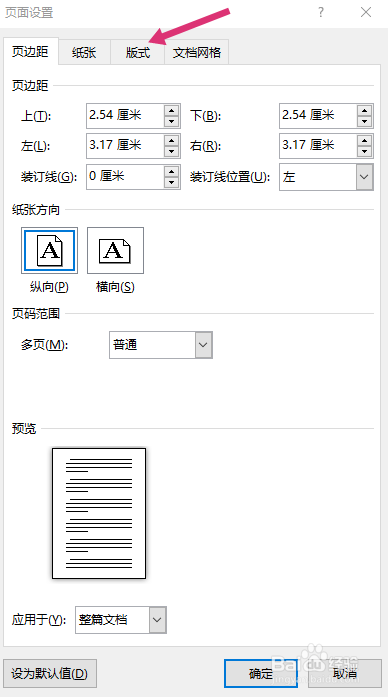Click the 纵向(P) label text
This screenshot has height=697, width=388.
[49, 287]
